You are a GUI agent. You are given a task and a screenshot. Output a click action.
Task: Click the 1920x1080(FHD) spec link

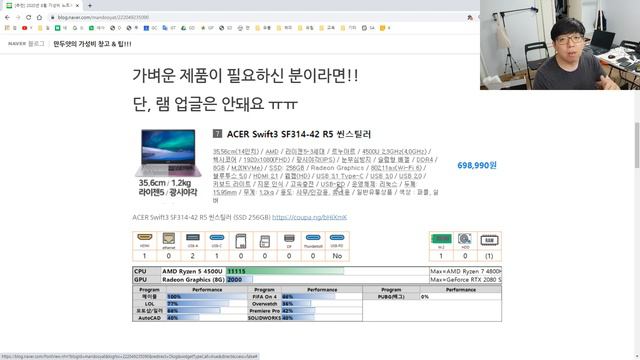[x=267, y=160]
